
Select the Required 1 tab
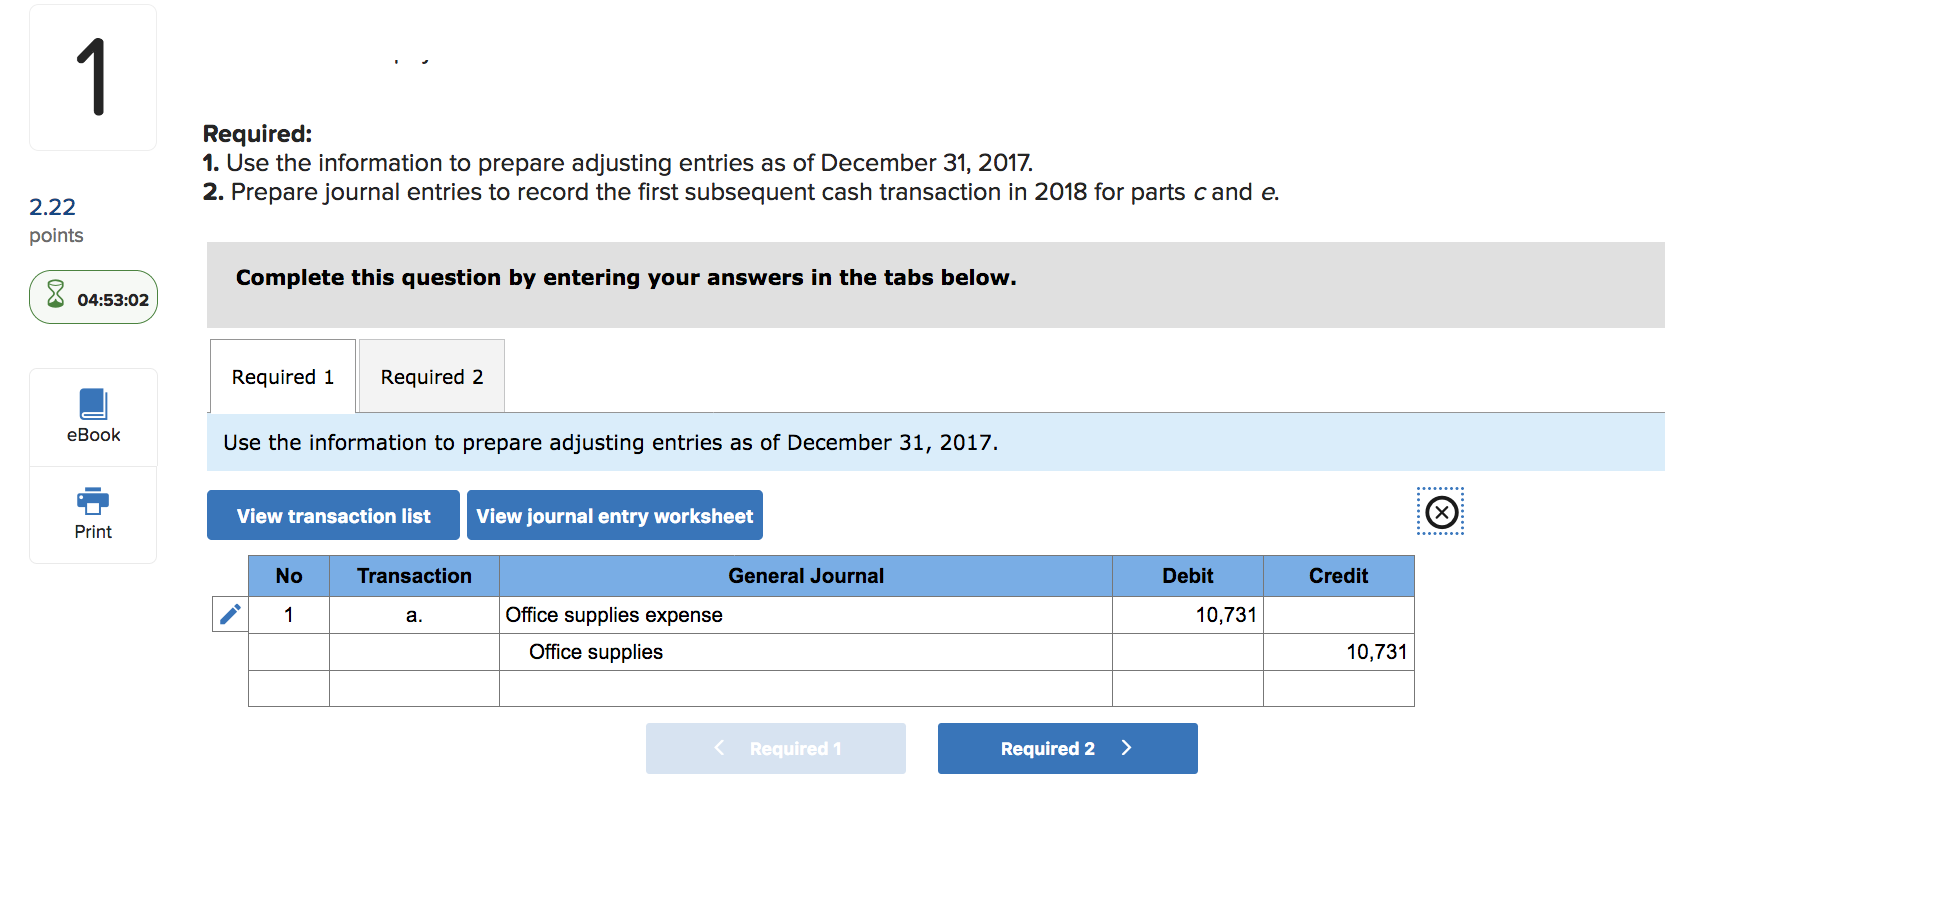coord(283,376)
